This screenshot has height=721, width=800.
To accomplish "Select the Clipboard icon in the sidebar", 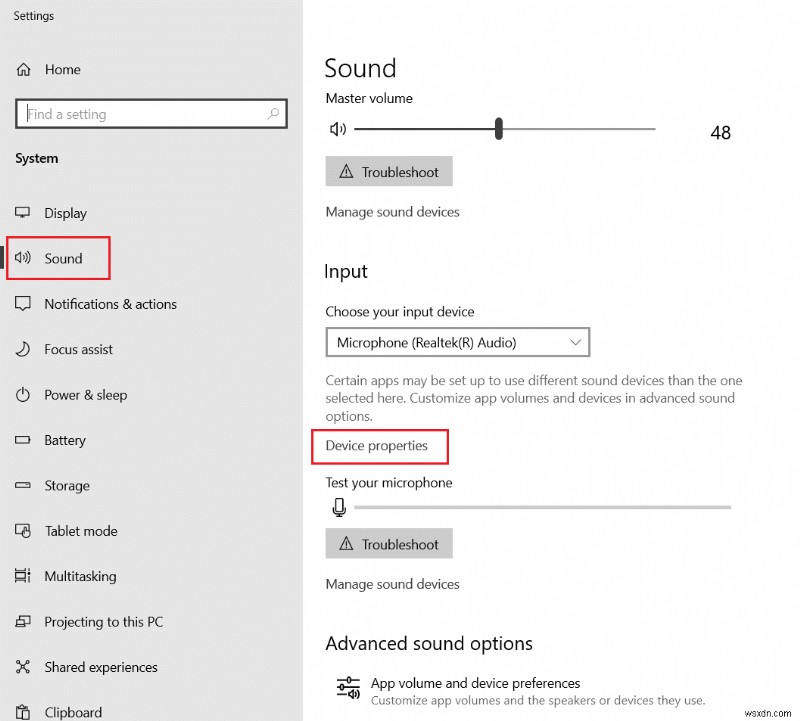I will [22, 711].
